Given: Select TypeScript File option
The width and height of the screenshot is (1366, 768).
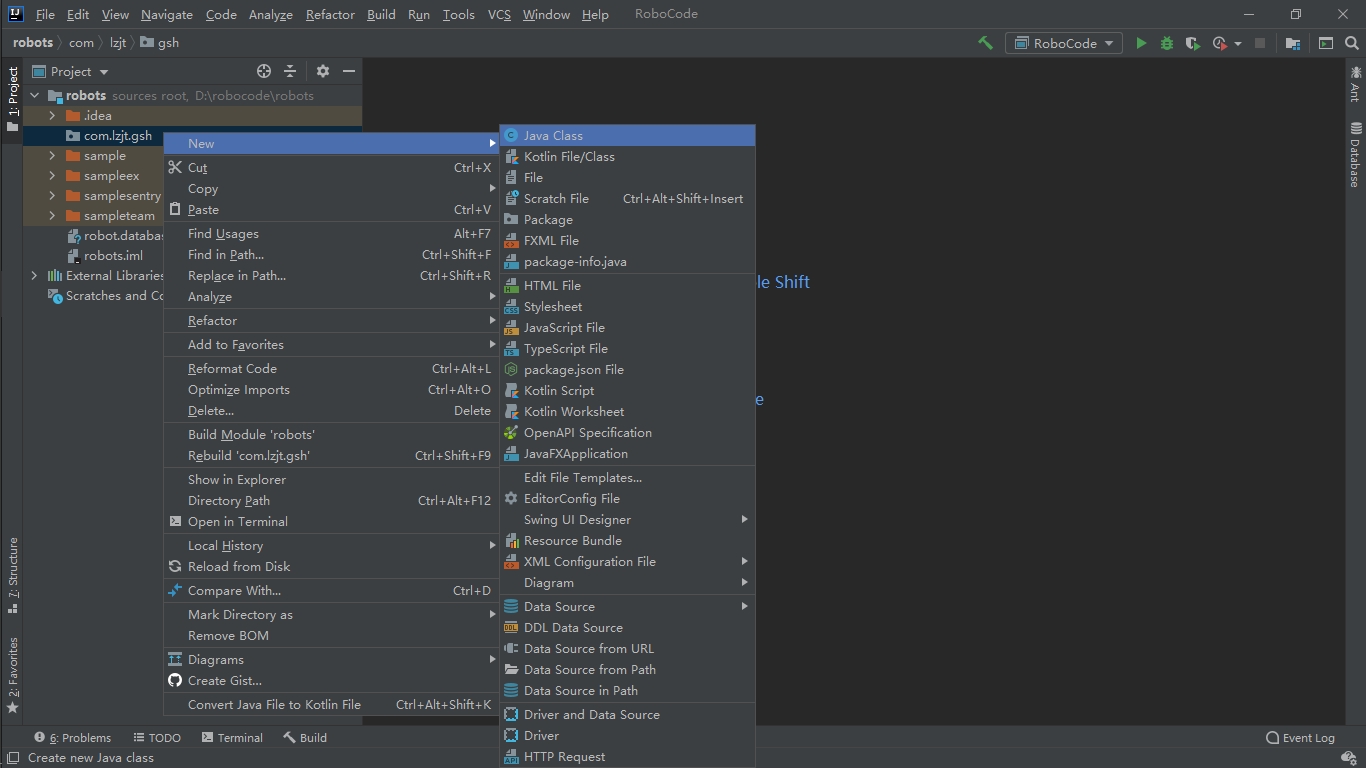Looking at the screenshot, I should coord(627,348).
